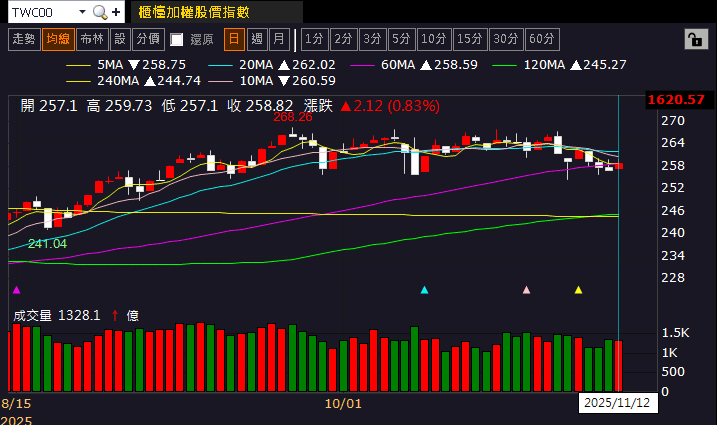Click the unlock padlock icon
Image resolution: width=717 pixels, height=425 pixels.
pyautogui.click(x=696, y=39)
